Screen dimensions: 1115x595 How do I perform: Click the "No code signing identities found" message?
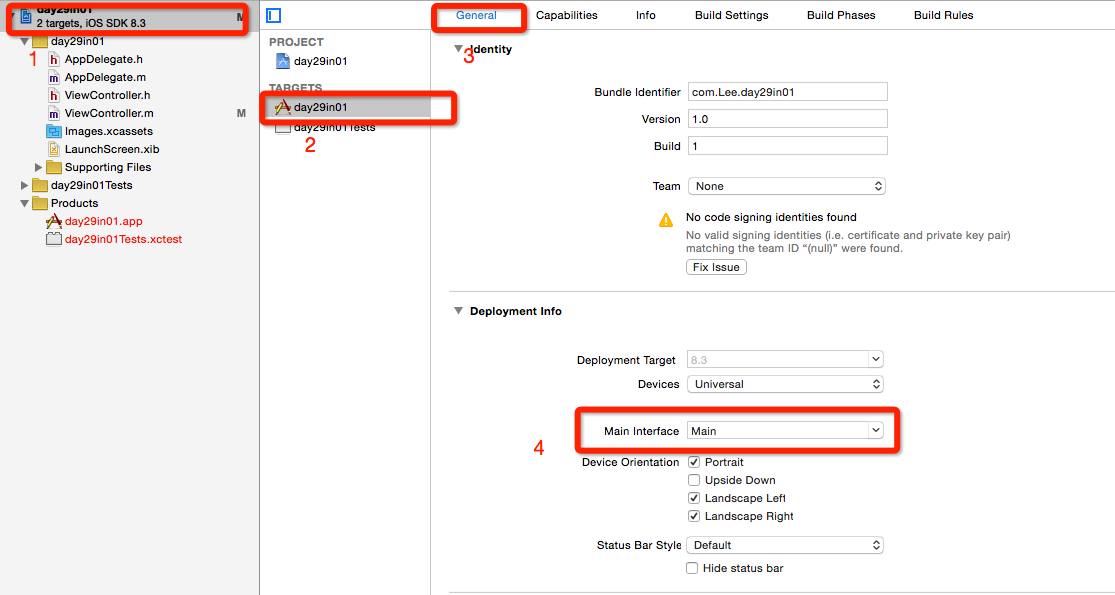tap(771, 217)
